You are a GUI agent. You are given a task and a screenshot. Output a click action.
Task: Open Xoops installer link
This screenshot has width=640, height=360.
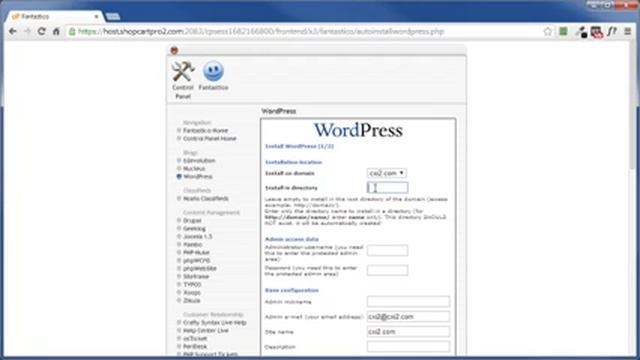(191, 292)
